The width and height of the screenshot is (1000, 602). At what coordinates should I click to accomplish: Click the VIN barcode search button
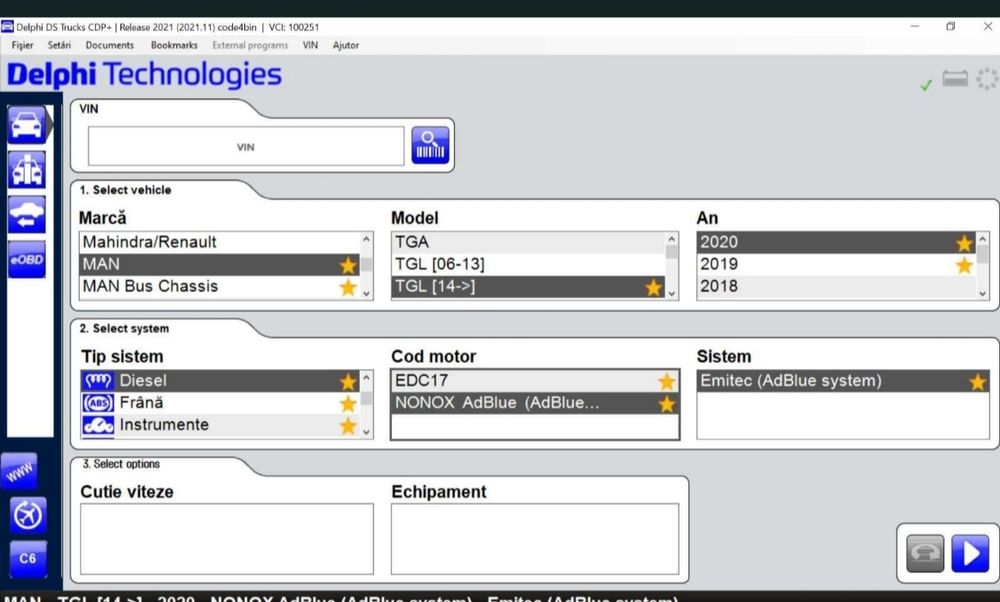tap(430, 145)
